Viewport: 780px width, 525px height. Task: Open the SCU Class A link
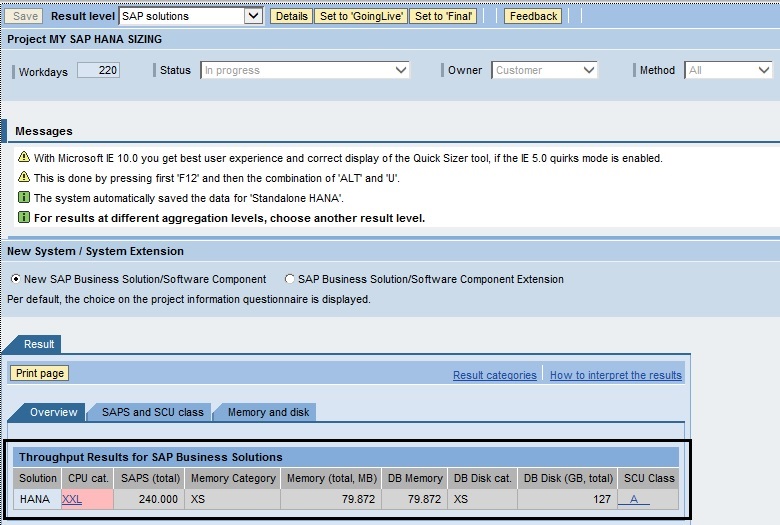tap(634, 499)
